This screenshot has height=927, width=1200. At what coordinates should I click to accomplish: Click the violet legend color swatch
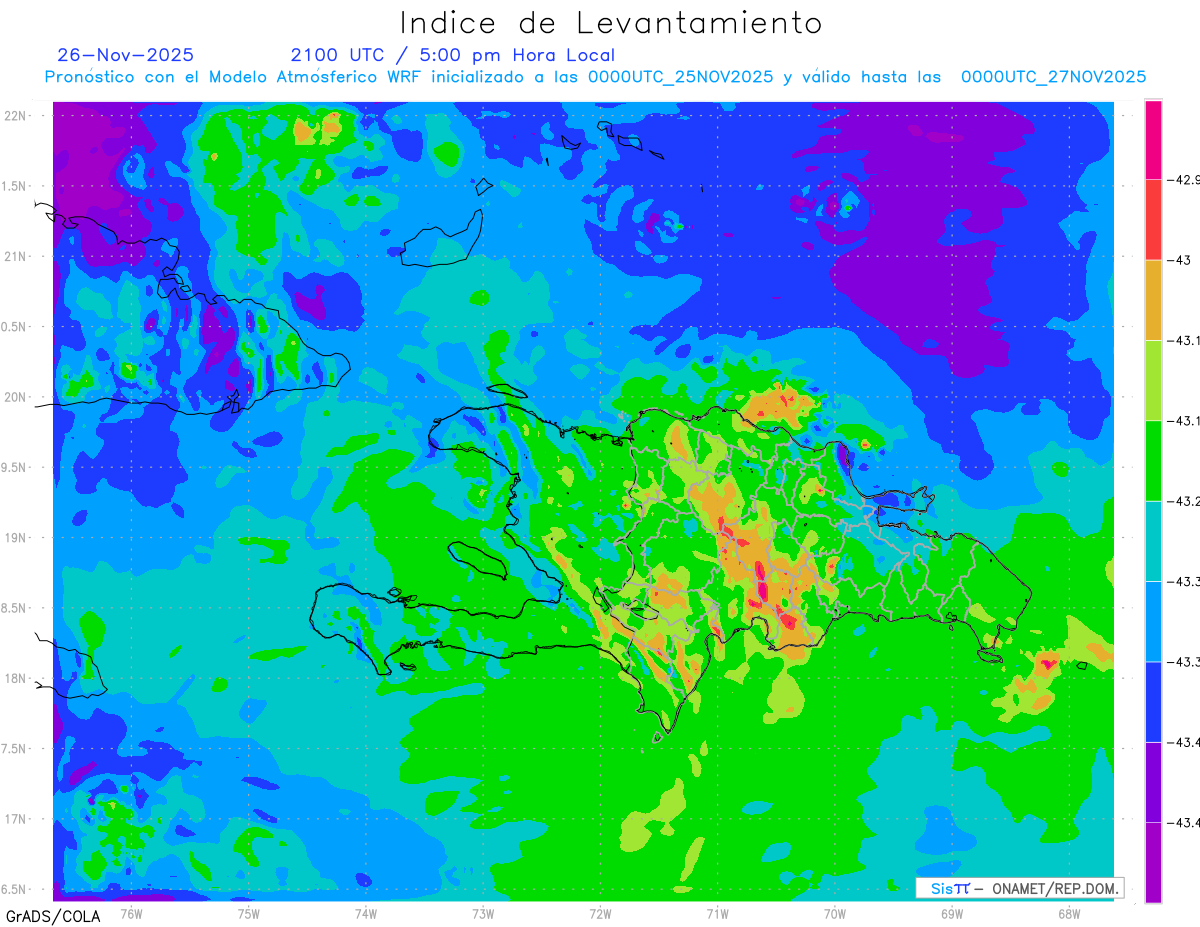point(1153,782)
